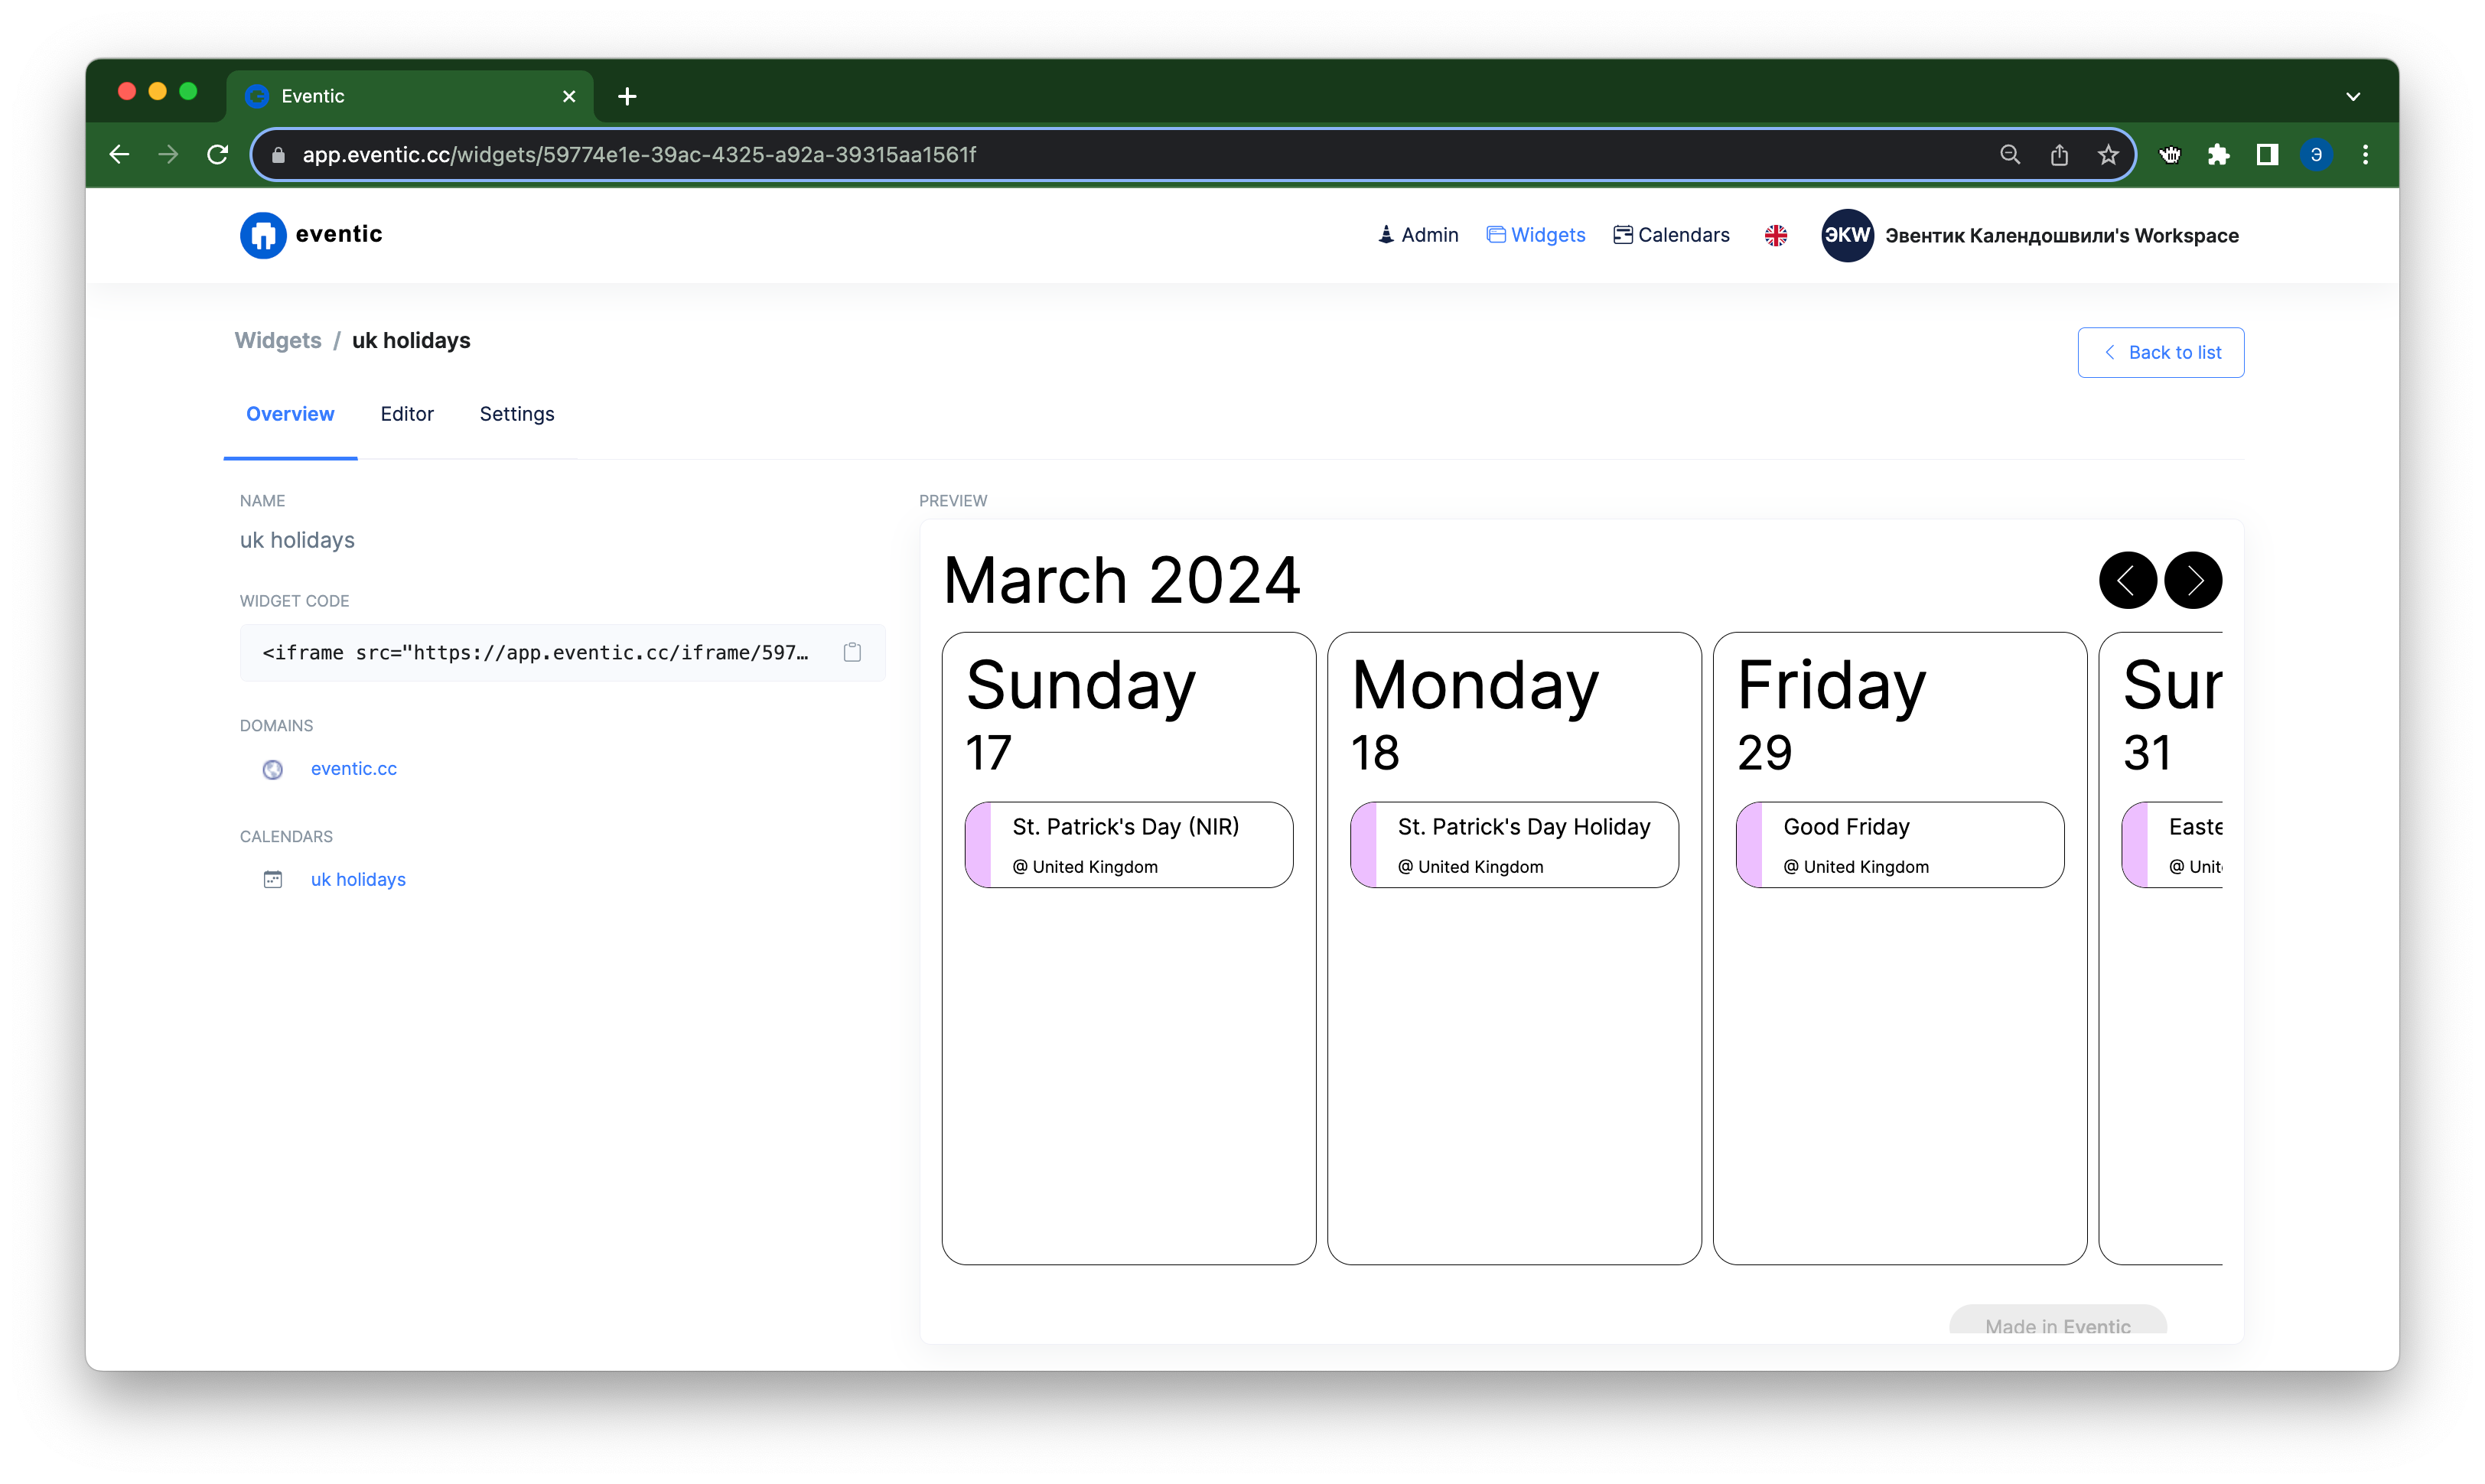
Task: Open workspace name dropdown
Action: click(x=2061, y=235)
